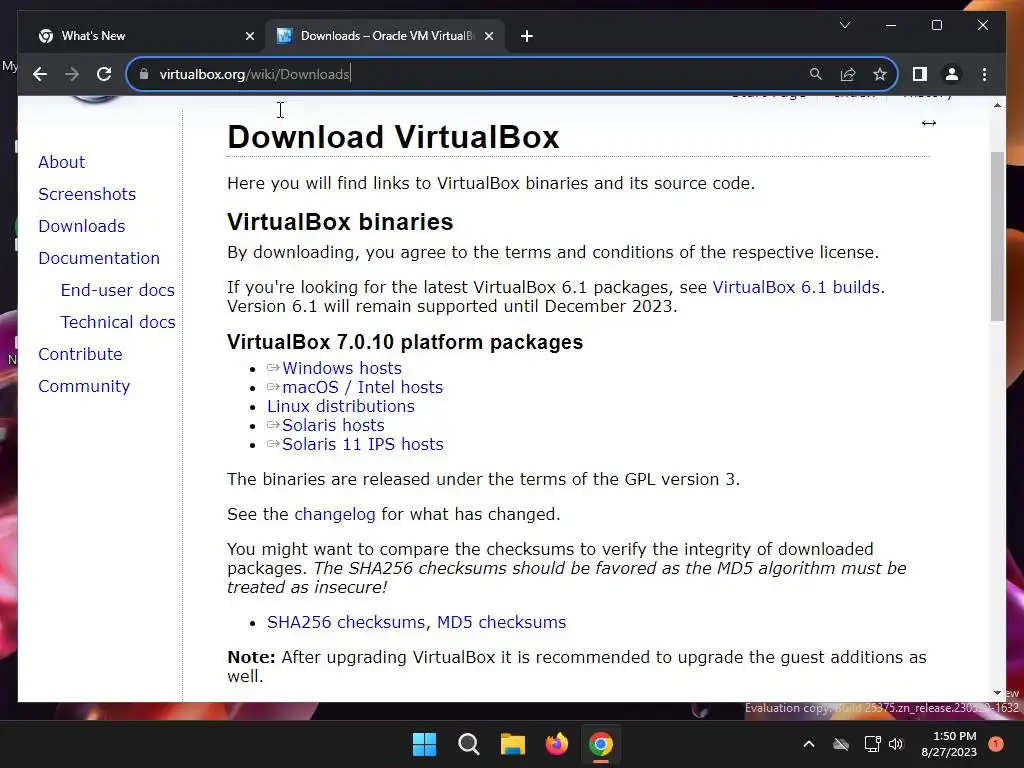Open taskbar Search

pos(469,744)
